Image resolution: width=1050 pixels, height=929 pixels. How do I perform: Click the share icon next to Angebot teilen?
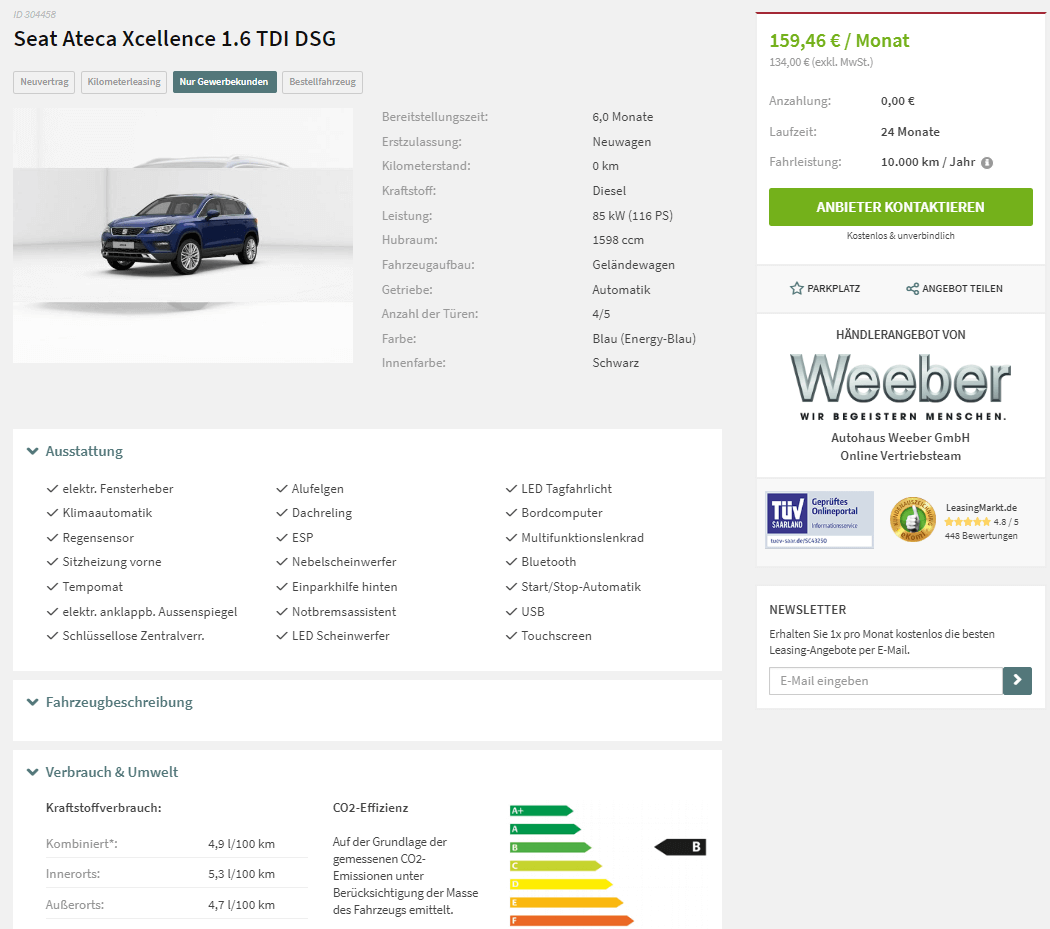[912, 289]
